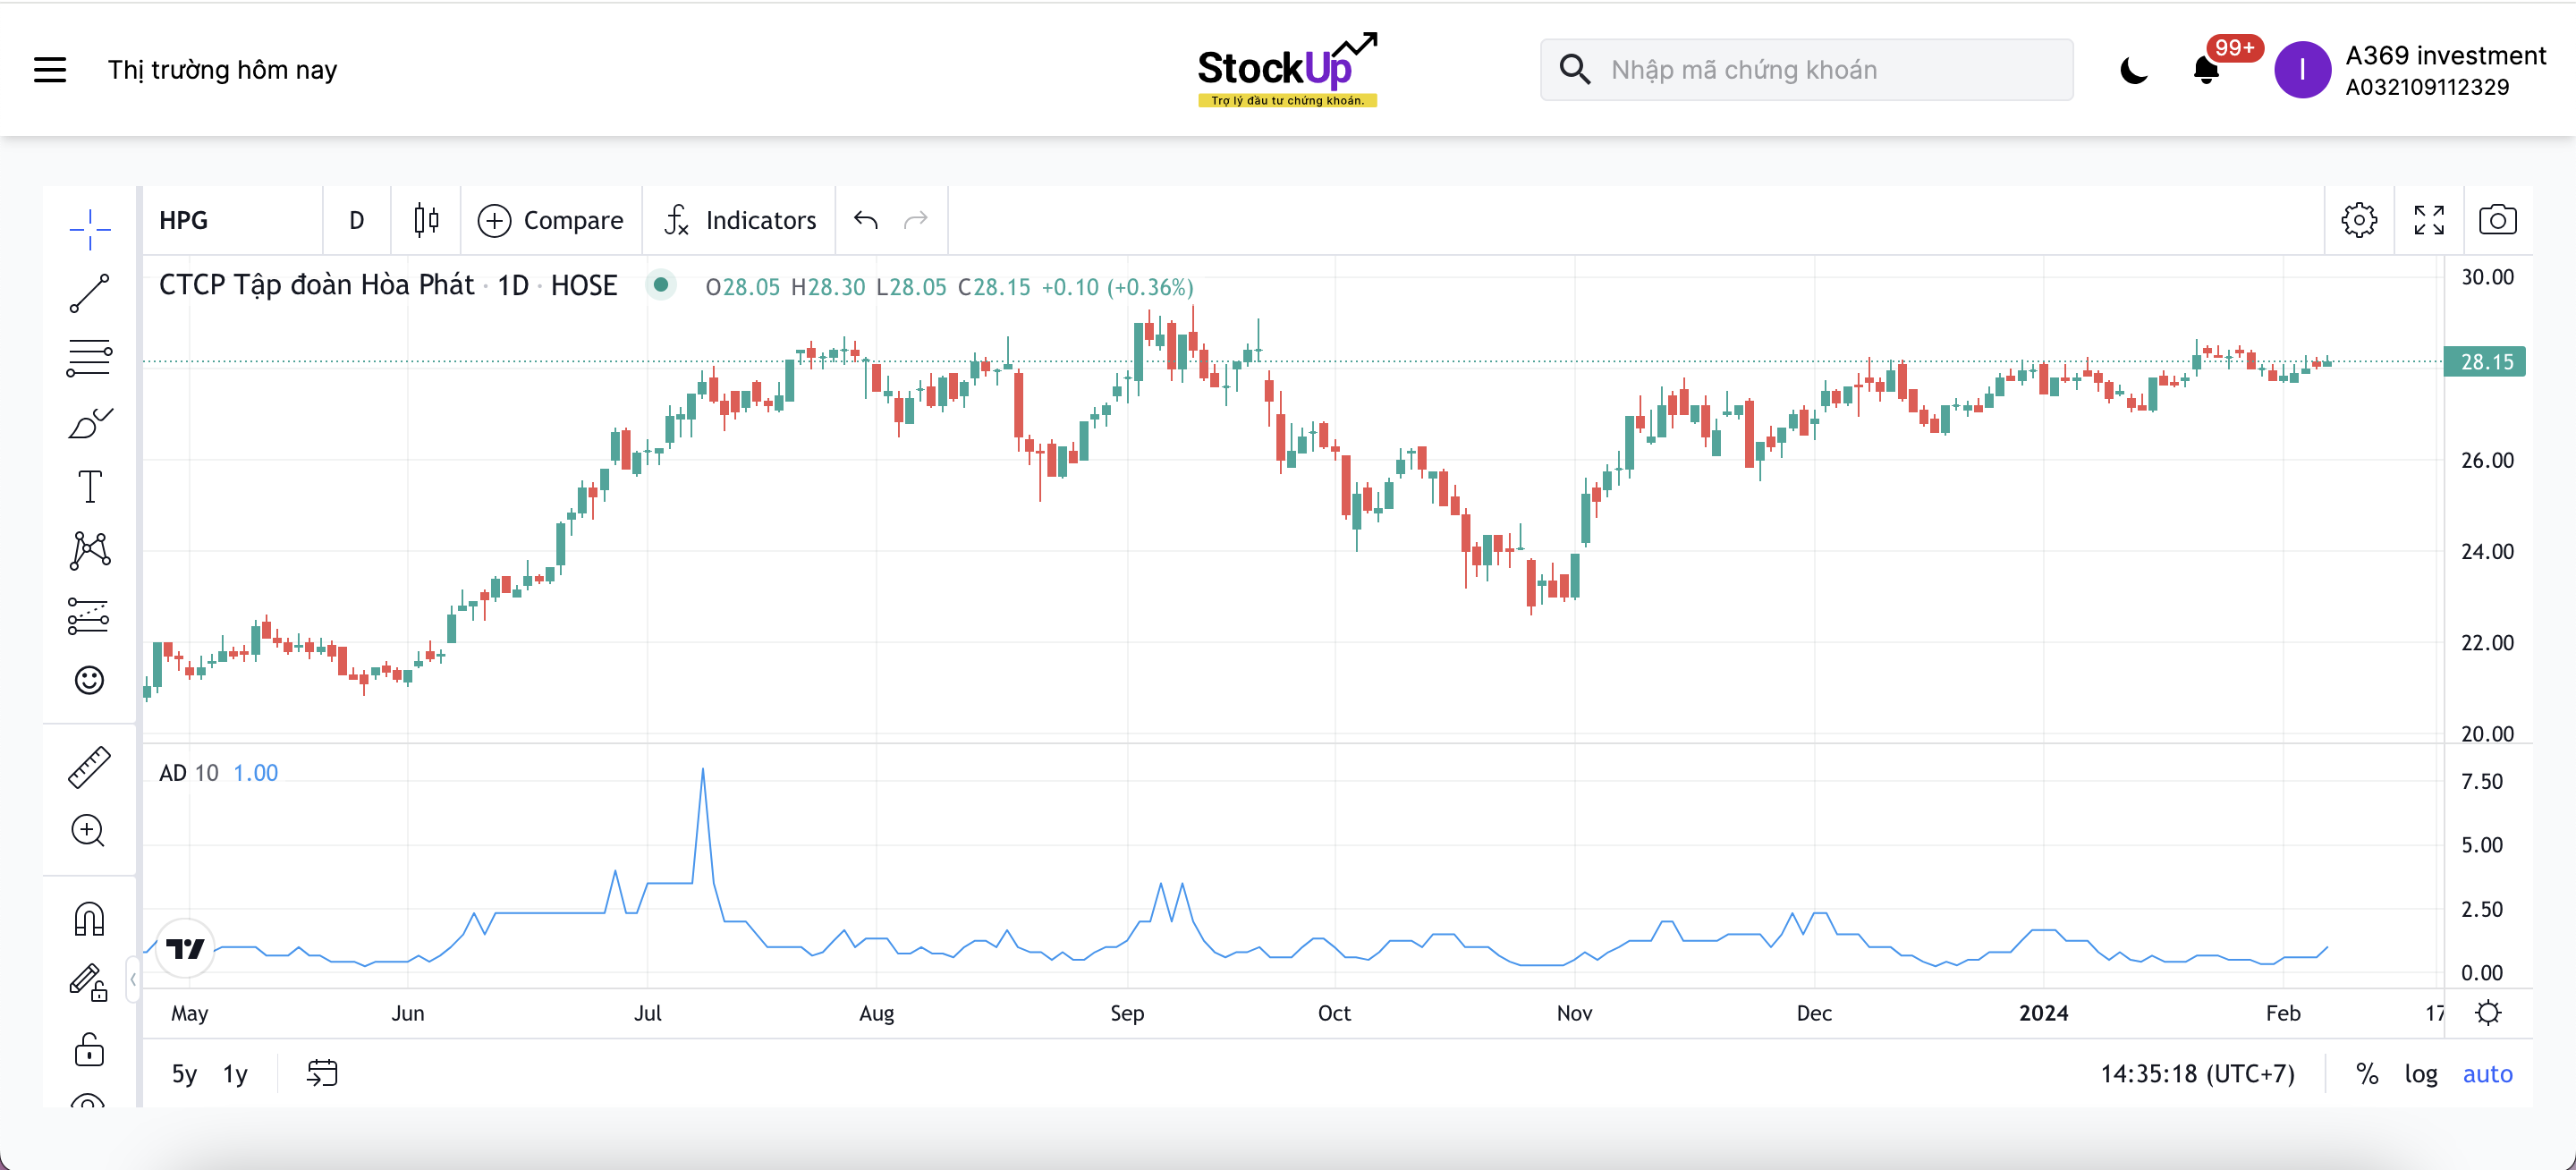Image resolution: width=2576 pixels, height=1170 pixels.
Task: Click the AD 10 indicator label
Action: [x=189, y=773]
